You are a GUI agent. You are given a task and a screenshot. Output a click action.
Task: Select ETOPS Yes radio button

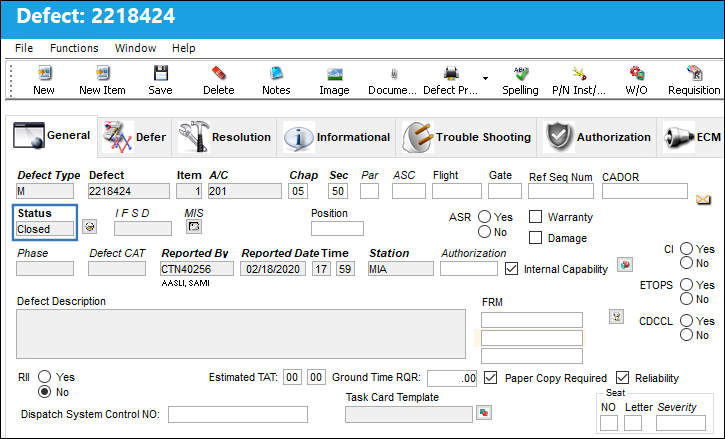click(686, 284)
